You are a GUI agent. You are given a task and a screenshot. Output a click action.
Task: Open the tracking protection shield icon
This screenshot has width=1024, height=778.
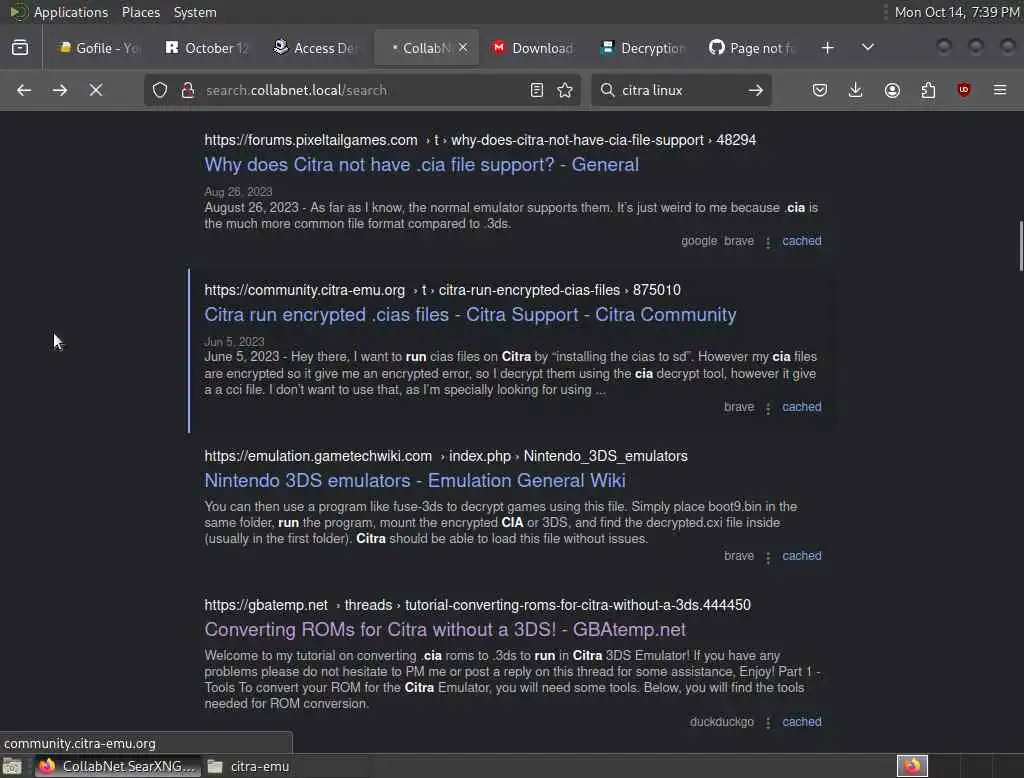coord(160,90)
